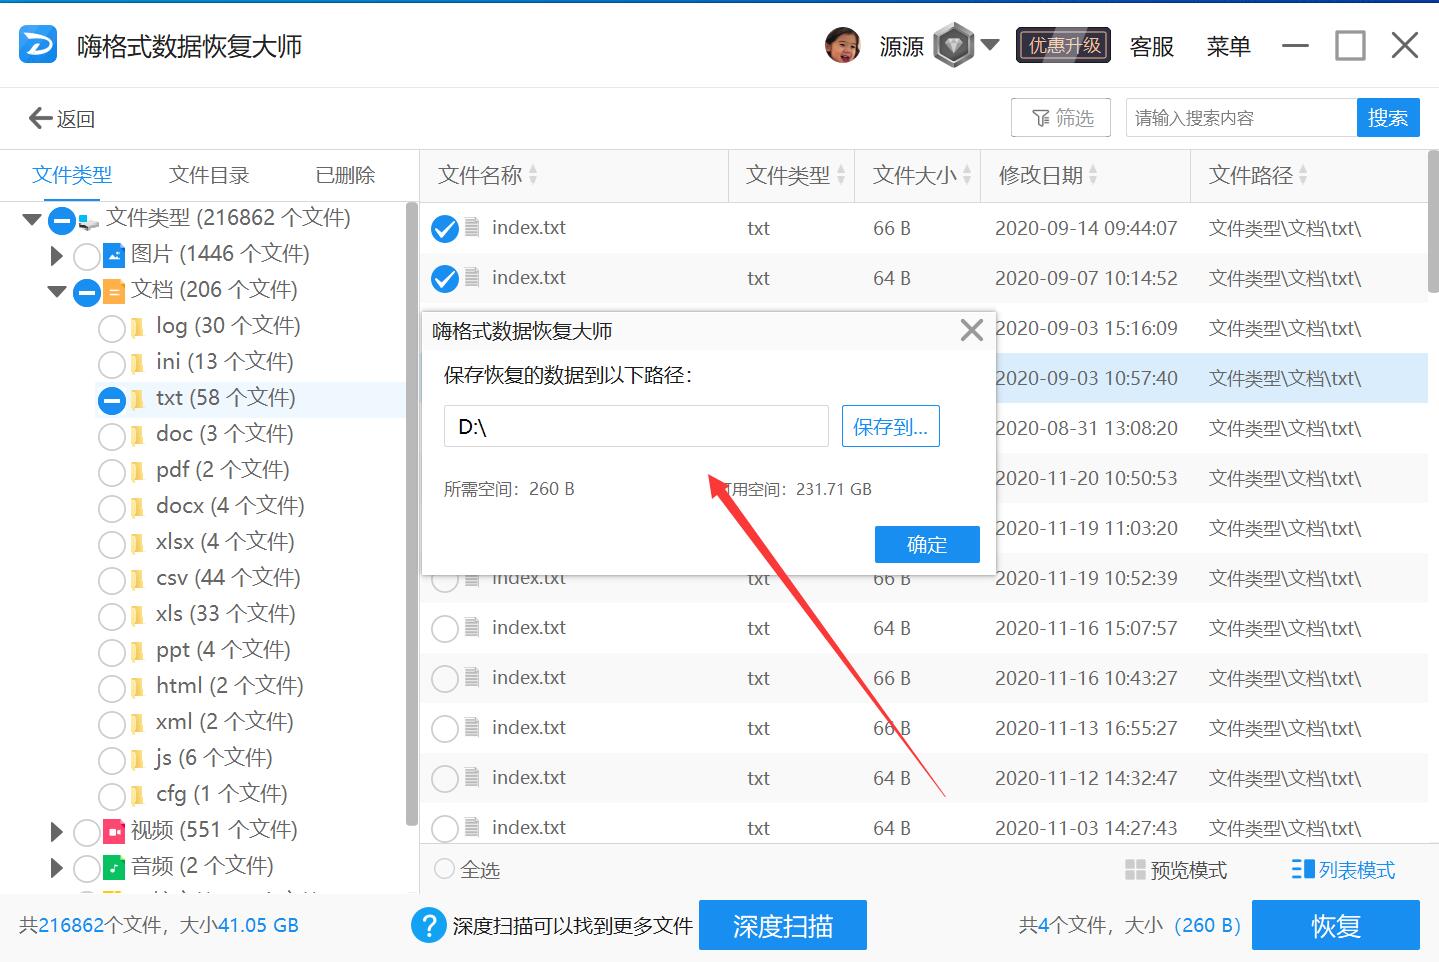Open the 筛选 filter panel

[x=1060, y=117]
